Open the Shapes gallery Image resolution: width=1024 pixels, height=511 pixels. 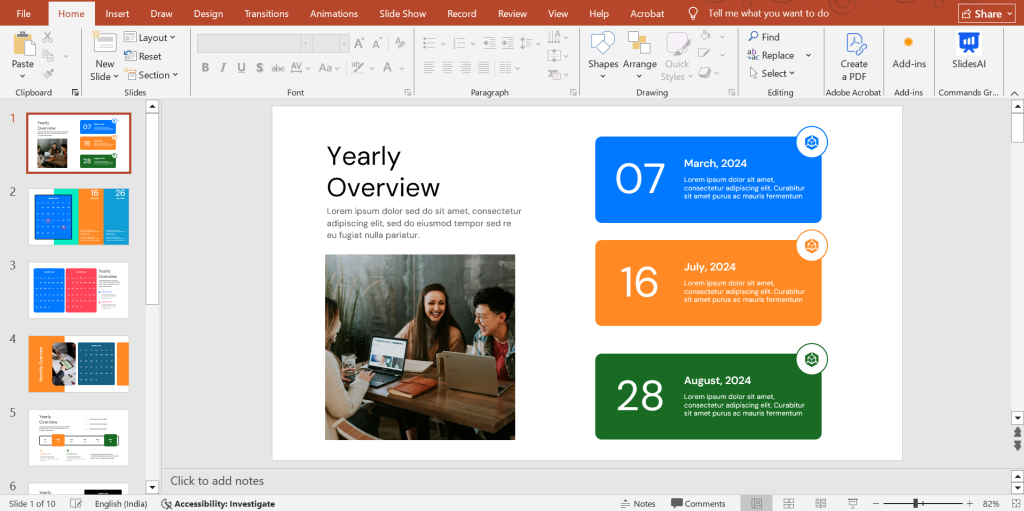603,44
